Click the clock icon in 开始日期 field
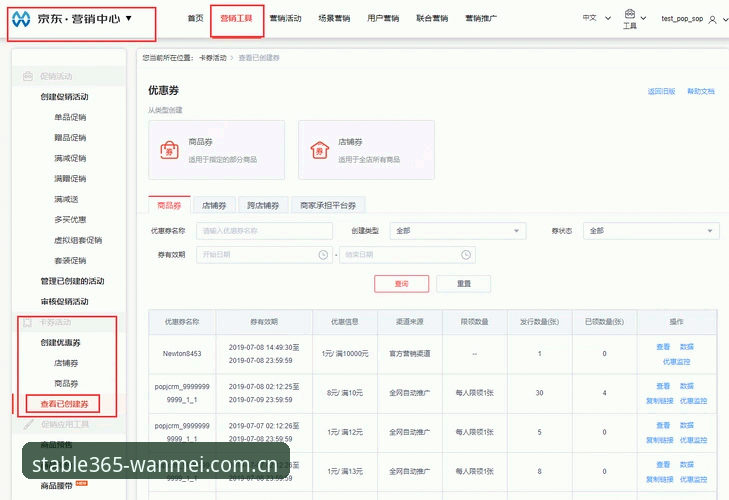 pos(323,254)
